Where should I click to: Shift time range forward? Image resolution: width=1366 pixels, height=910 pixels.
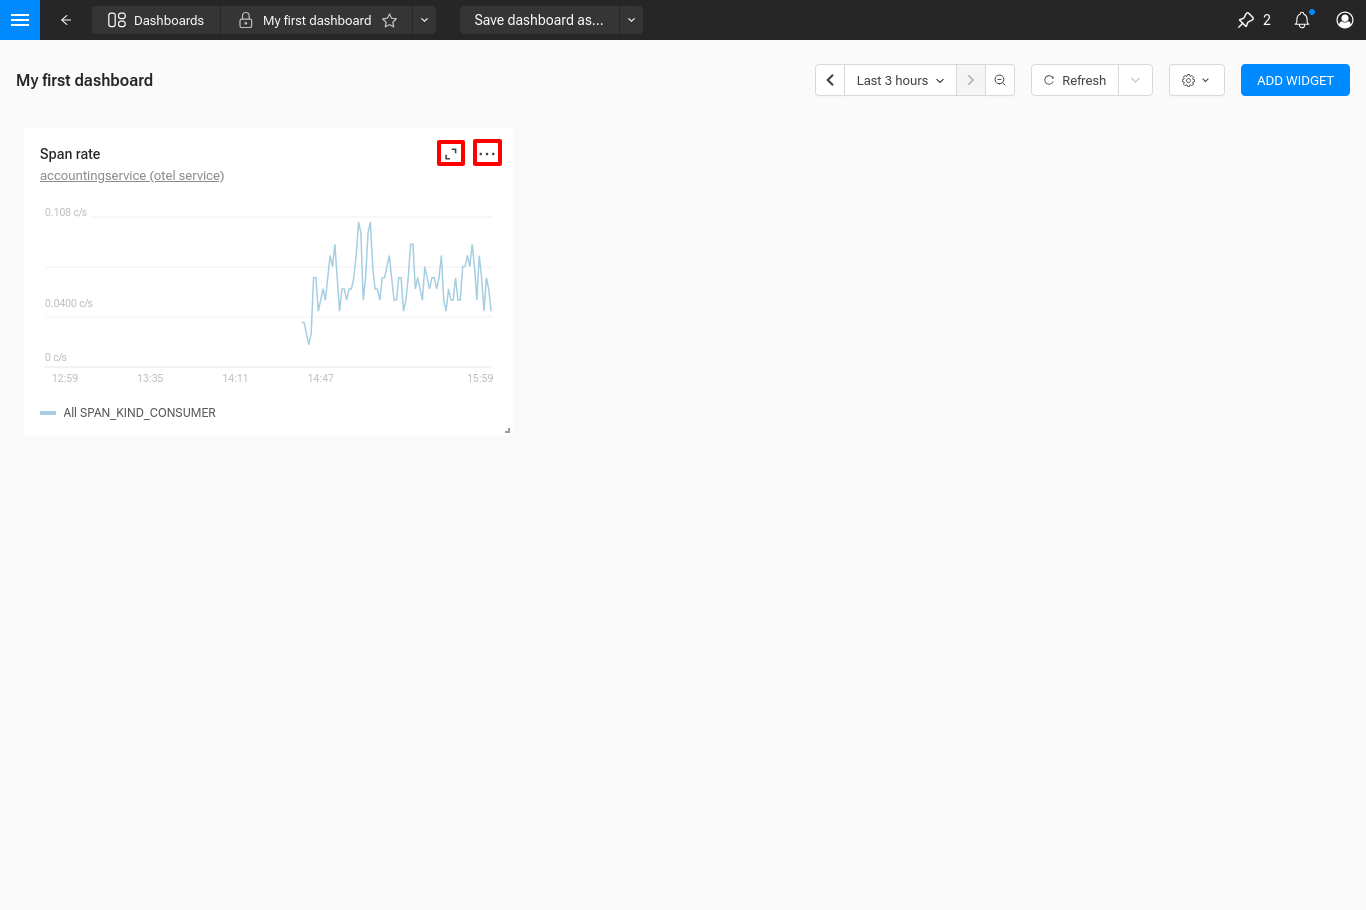(x=970, y=80)
